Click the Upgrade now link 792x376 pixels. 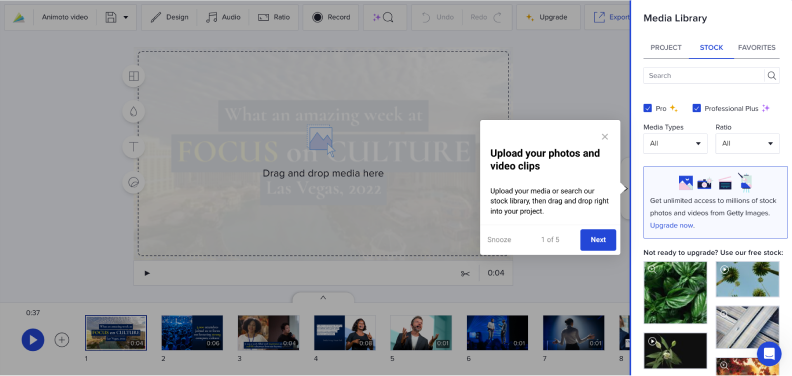pos(672,225)
